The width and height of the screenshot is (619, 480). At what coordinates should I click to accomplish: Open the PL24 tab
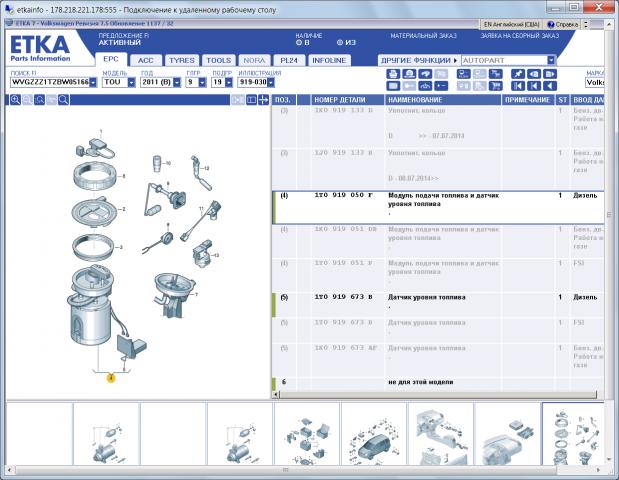(x=289, y=60)
